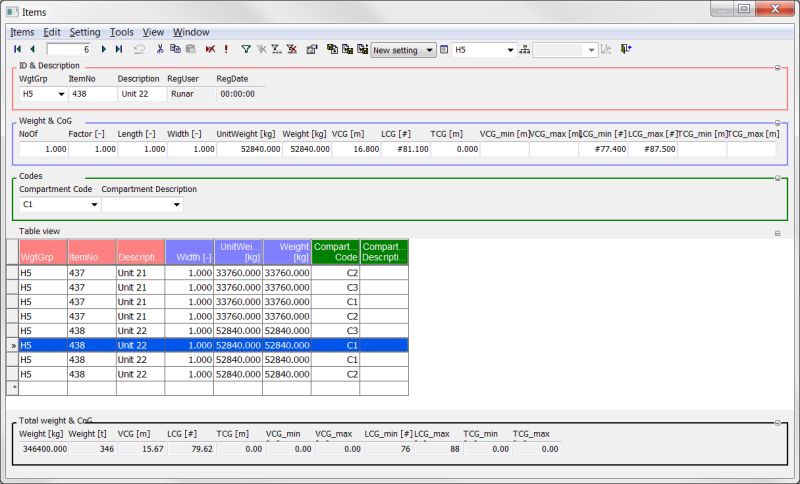The image size is (800, 484).
Task: Select the last Unit 22 row with C2
Action: [x=213, y=374]
